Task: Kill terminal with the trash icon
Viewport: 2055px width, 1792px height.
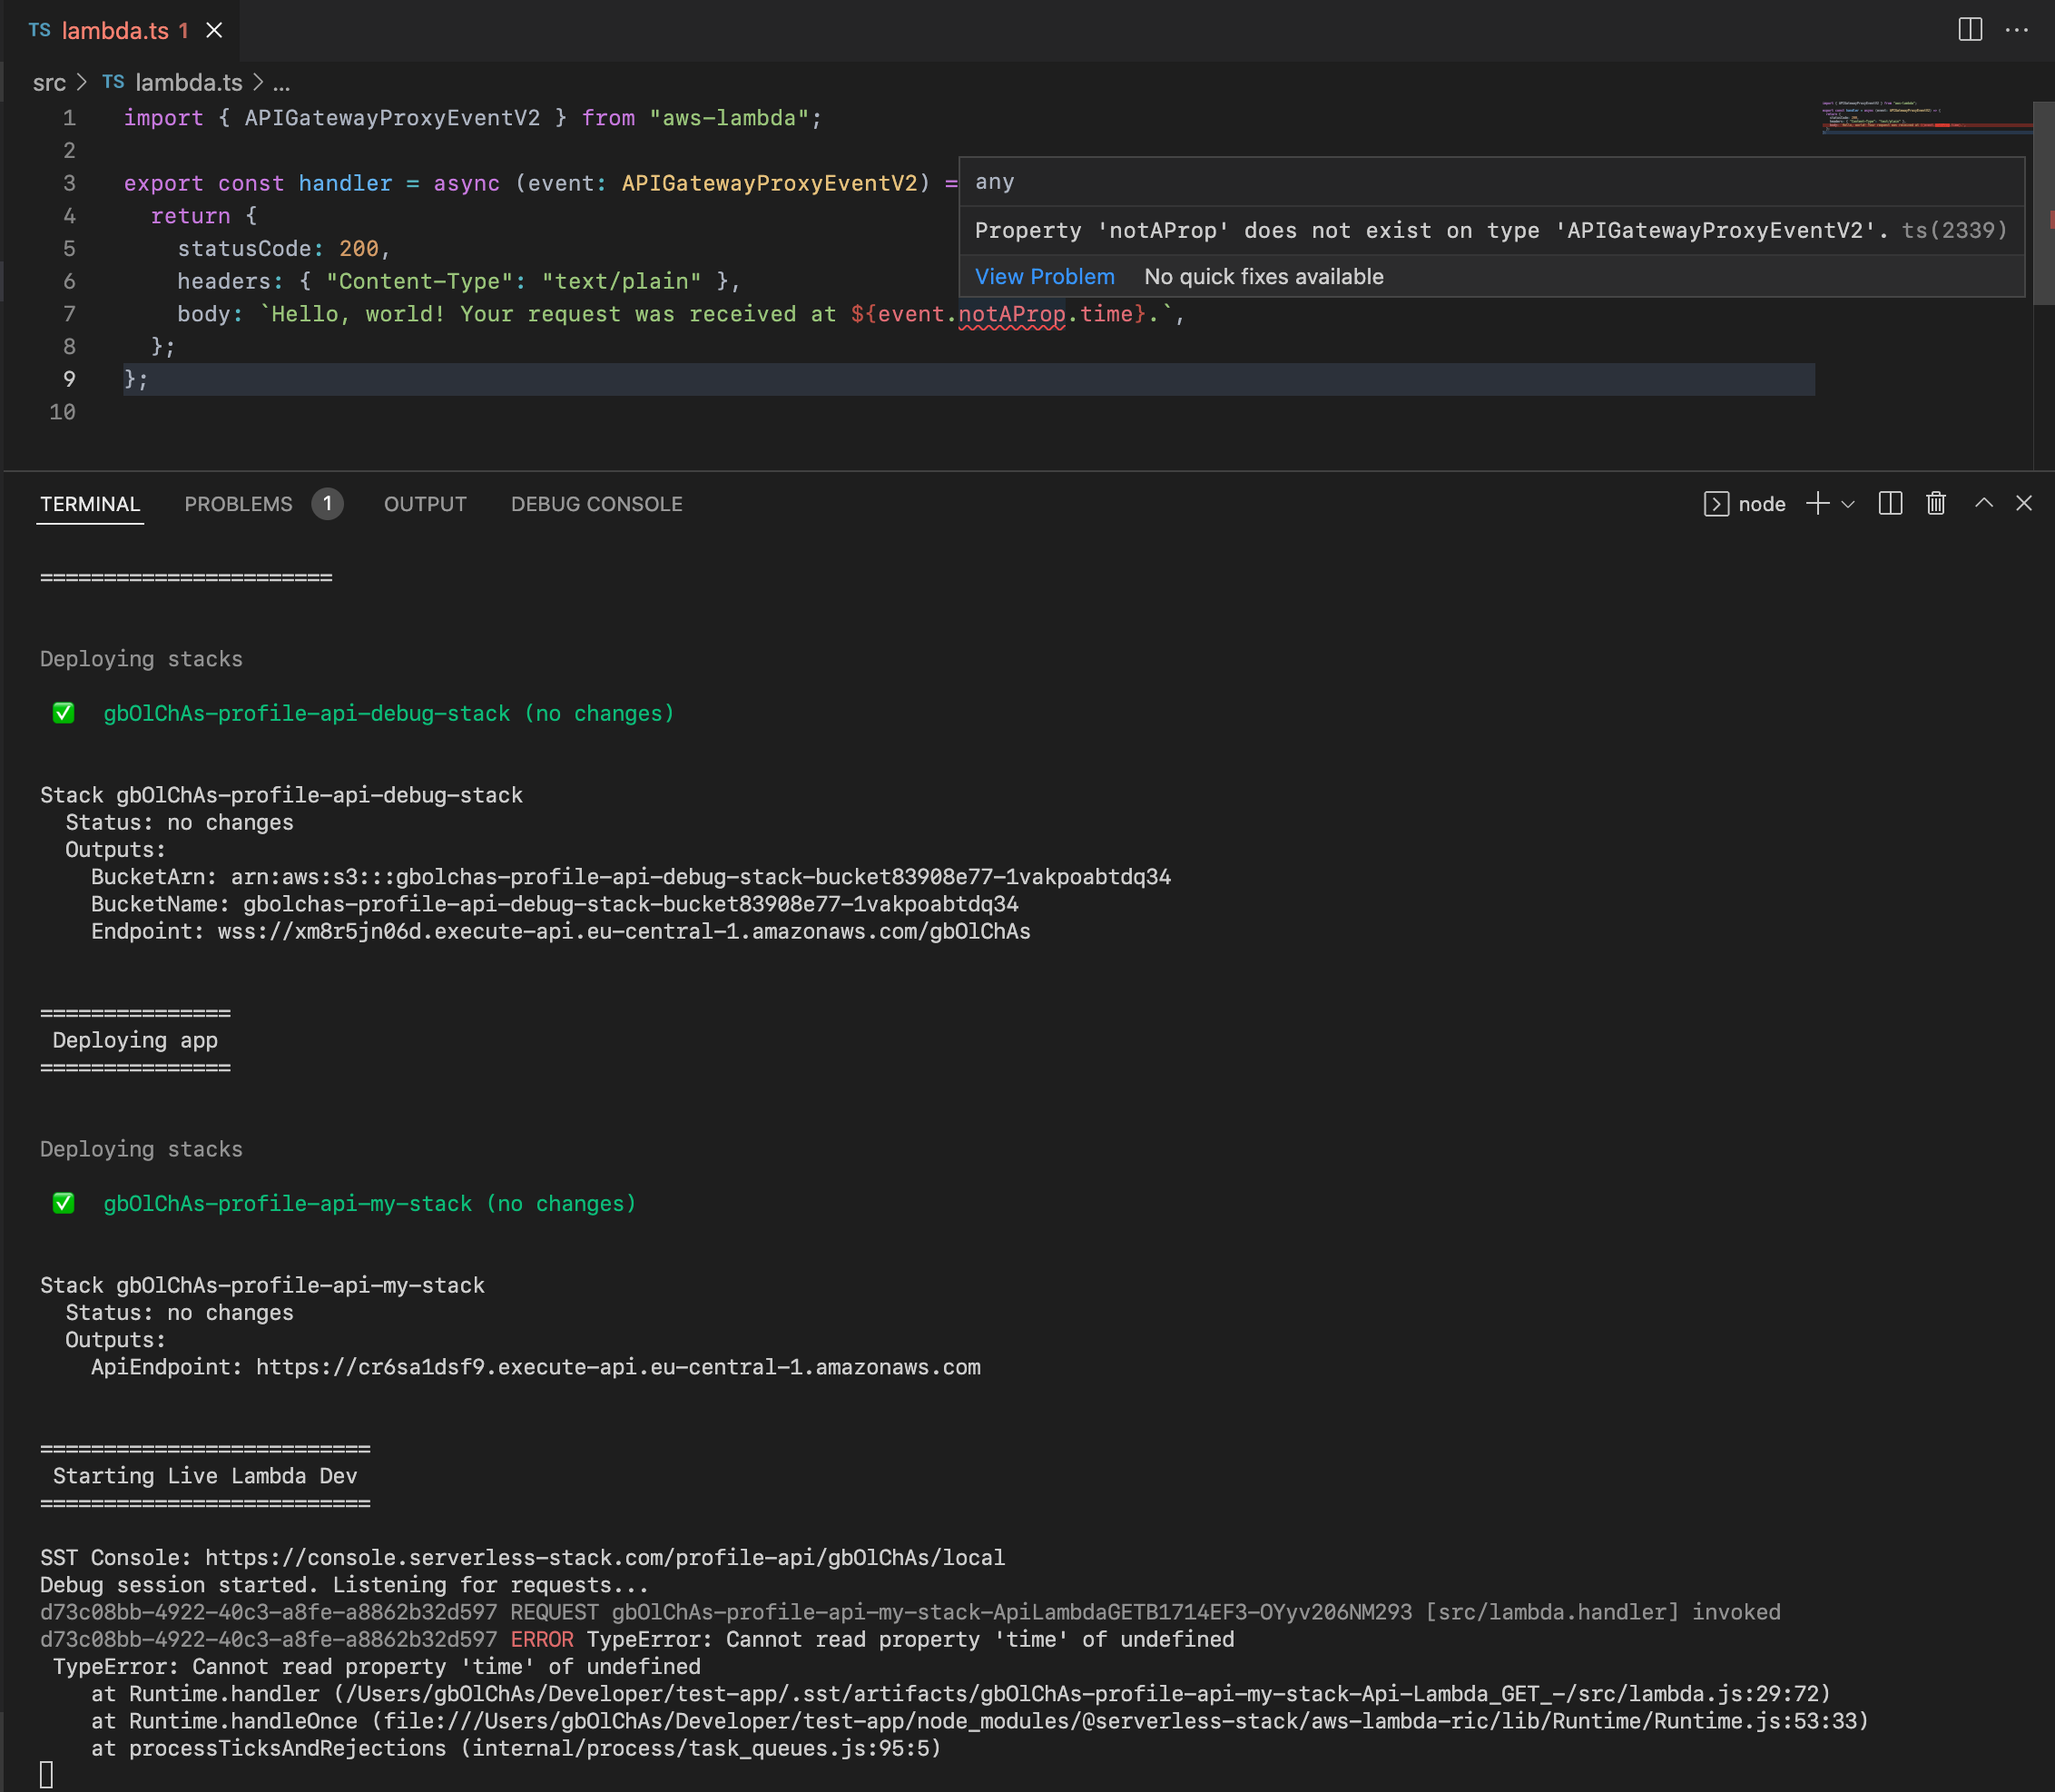Action: click(1936, 503)
